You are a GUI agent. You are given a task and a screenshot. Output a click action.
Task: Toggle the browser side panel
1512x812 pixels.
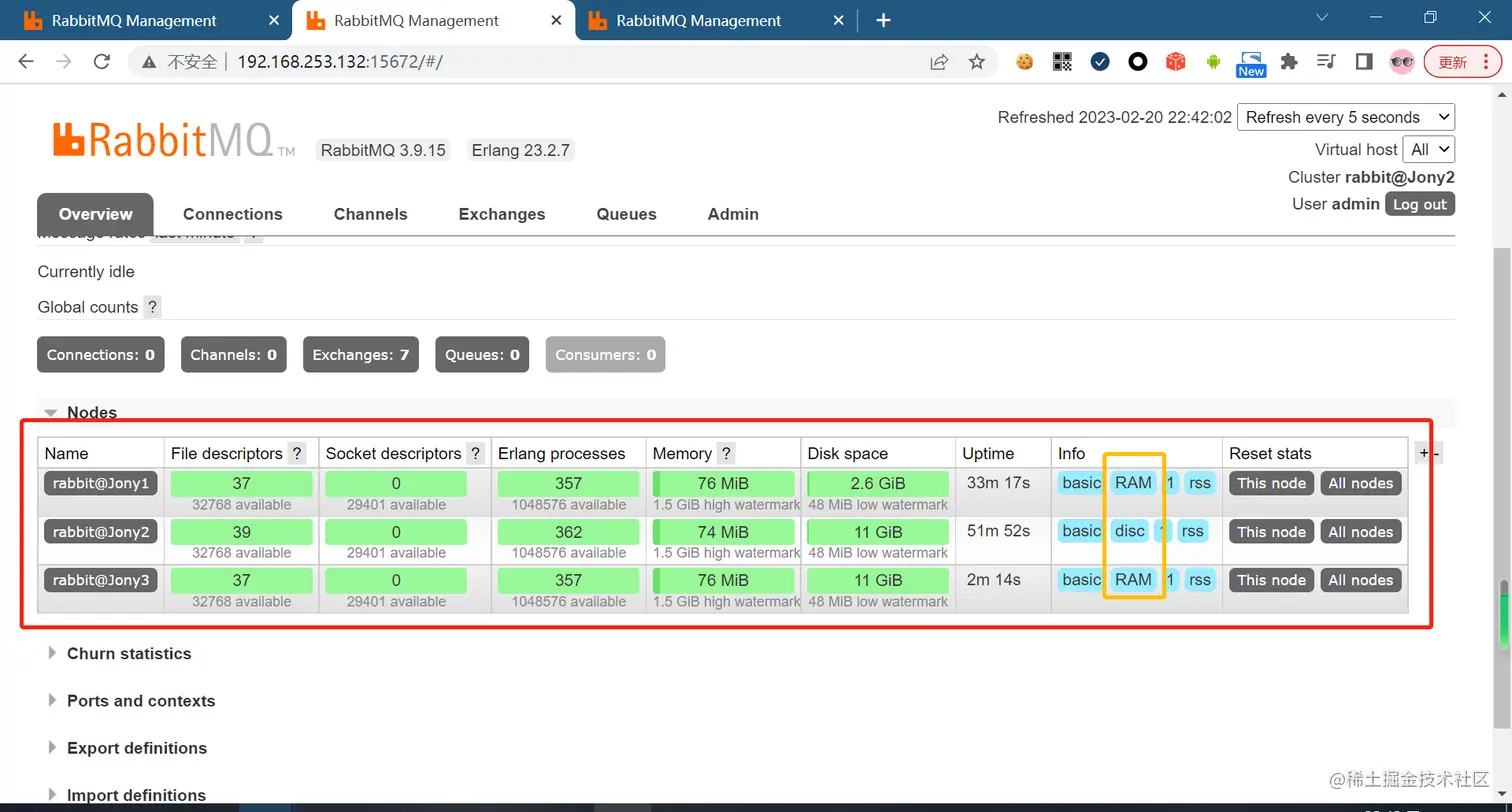tap(1364, 62)
